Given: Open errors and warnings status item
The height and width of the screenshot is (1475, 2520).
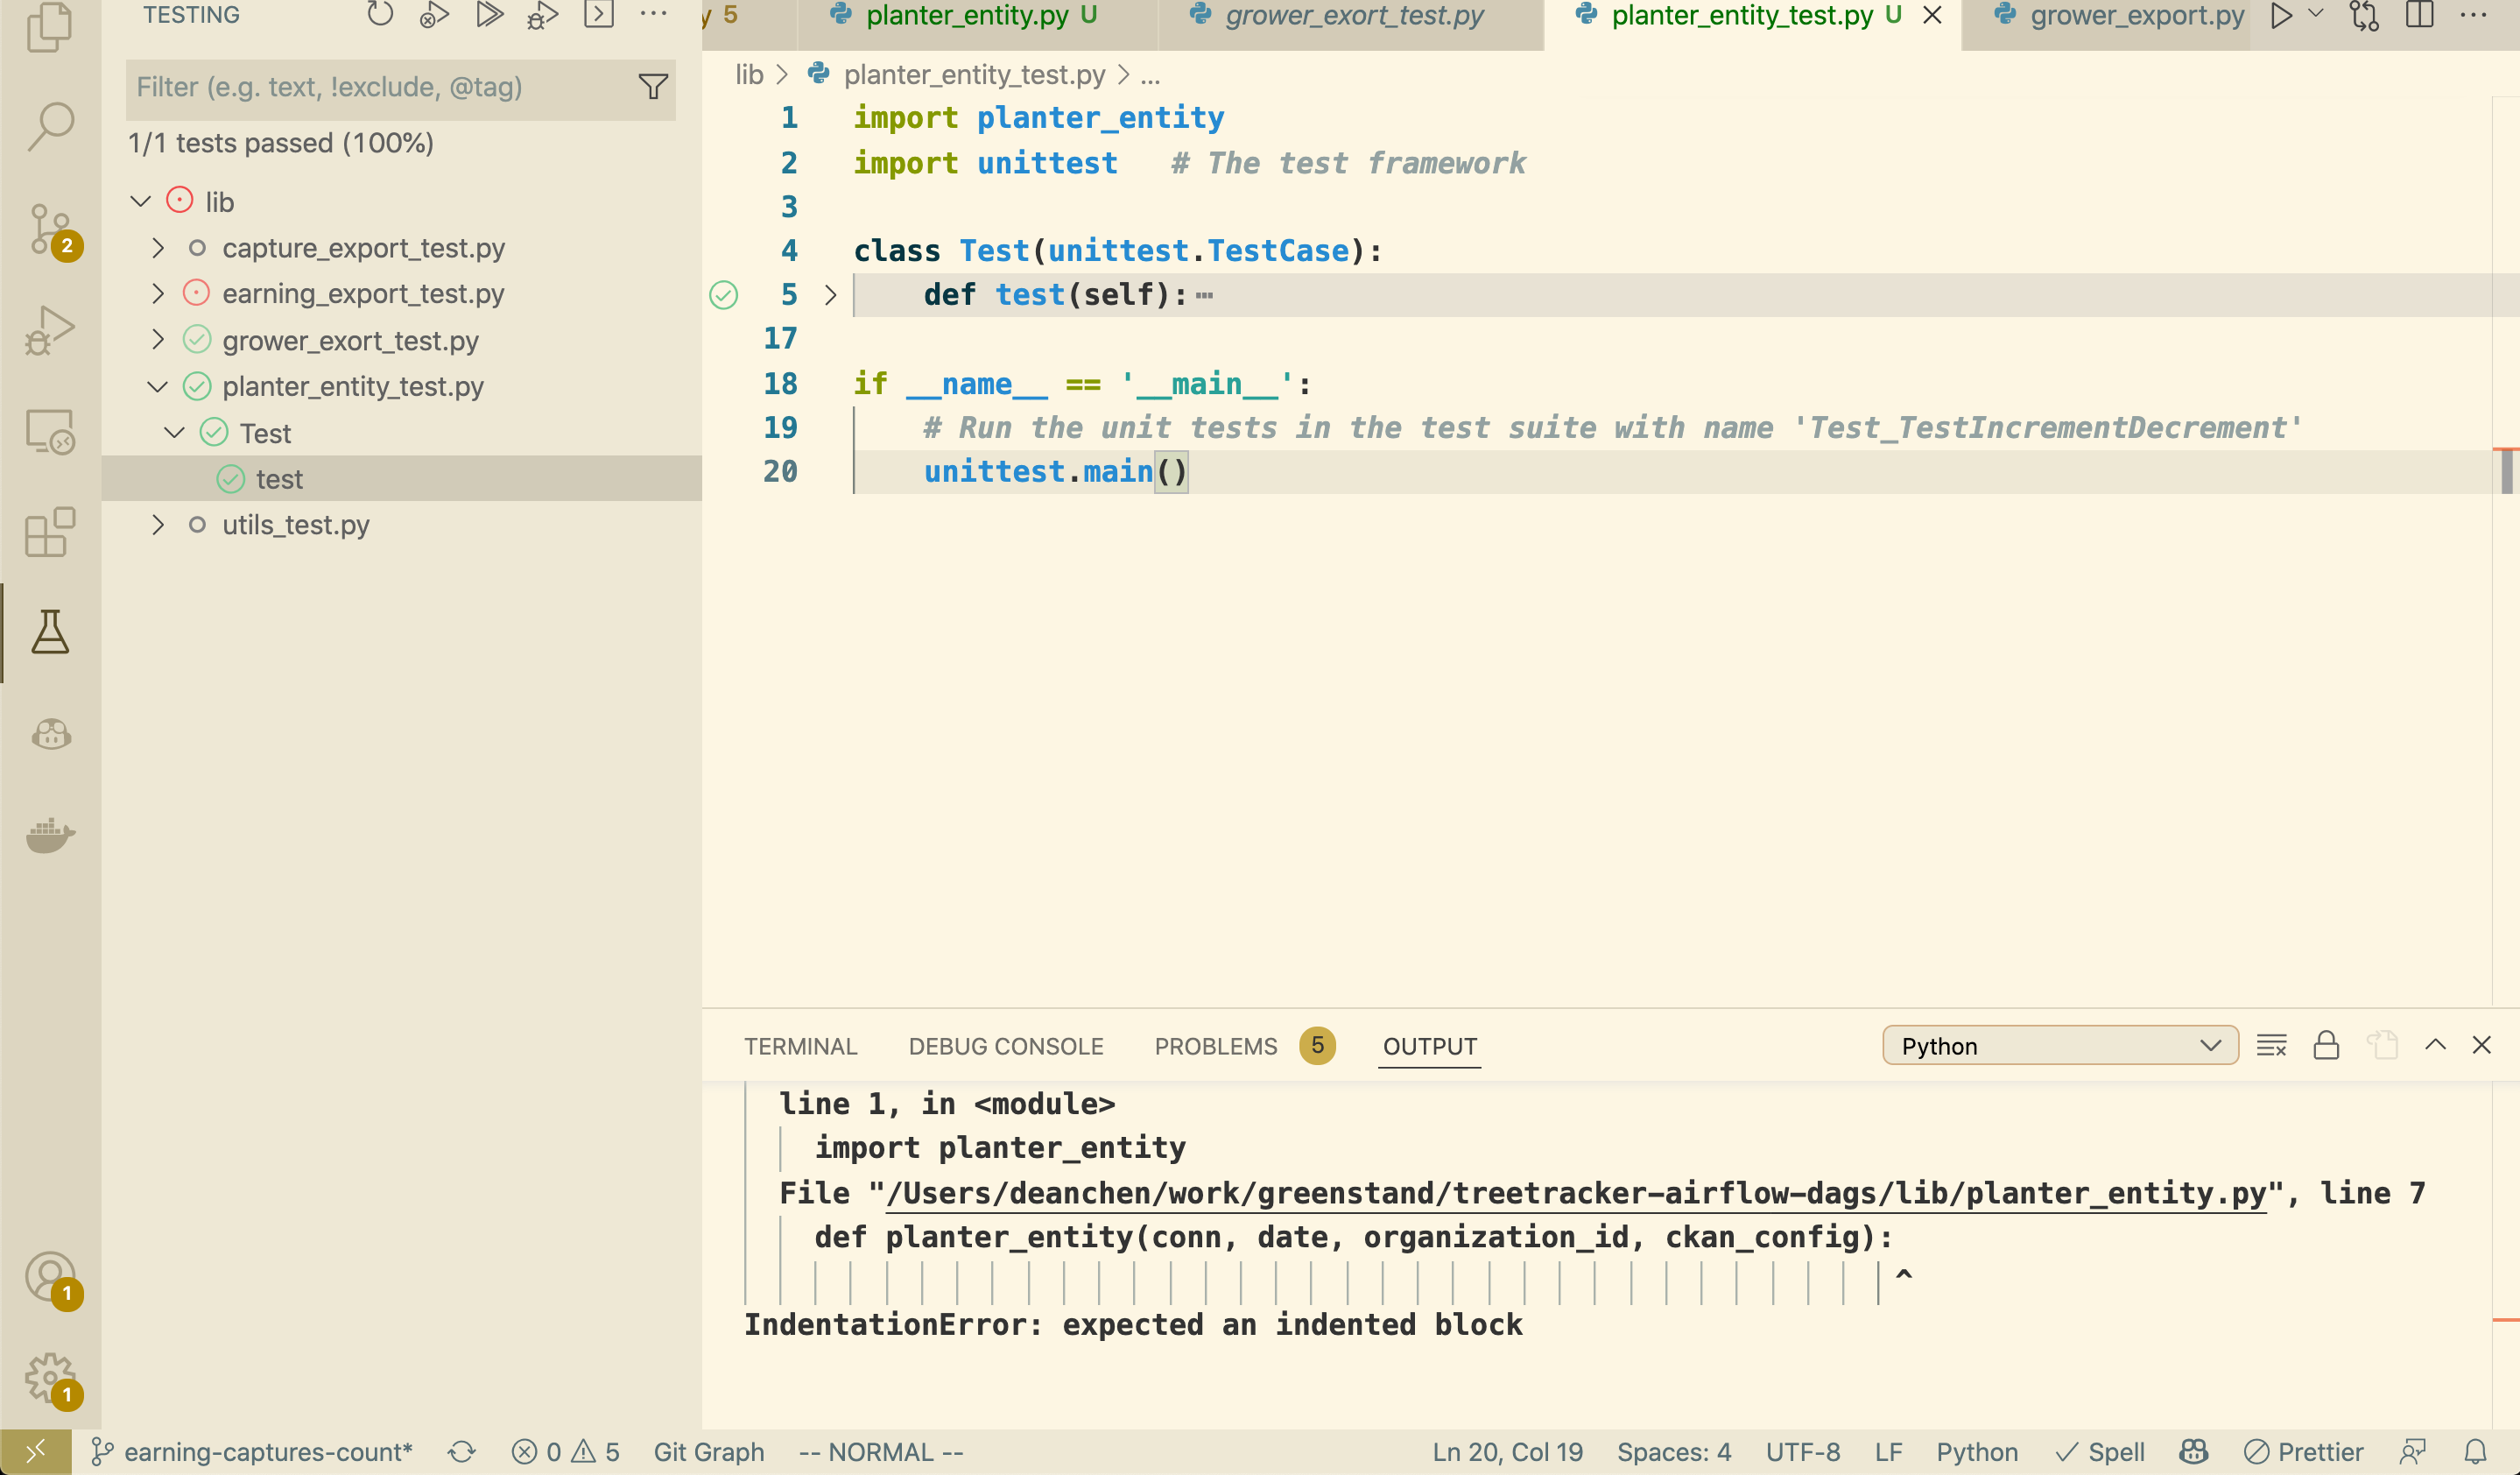Looking at the screenshot, I should [565, 1452].
